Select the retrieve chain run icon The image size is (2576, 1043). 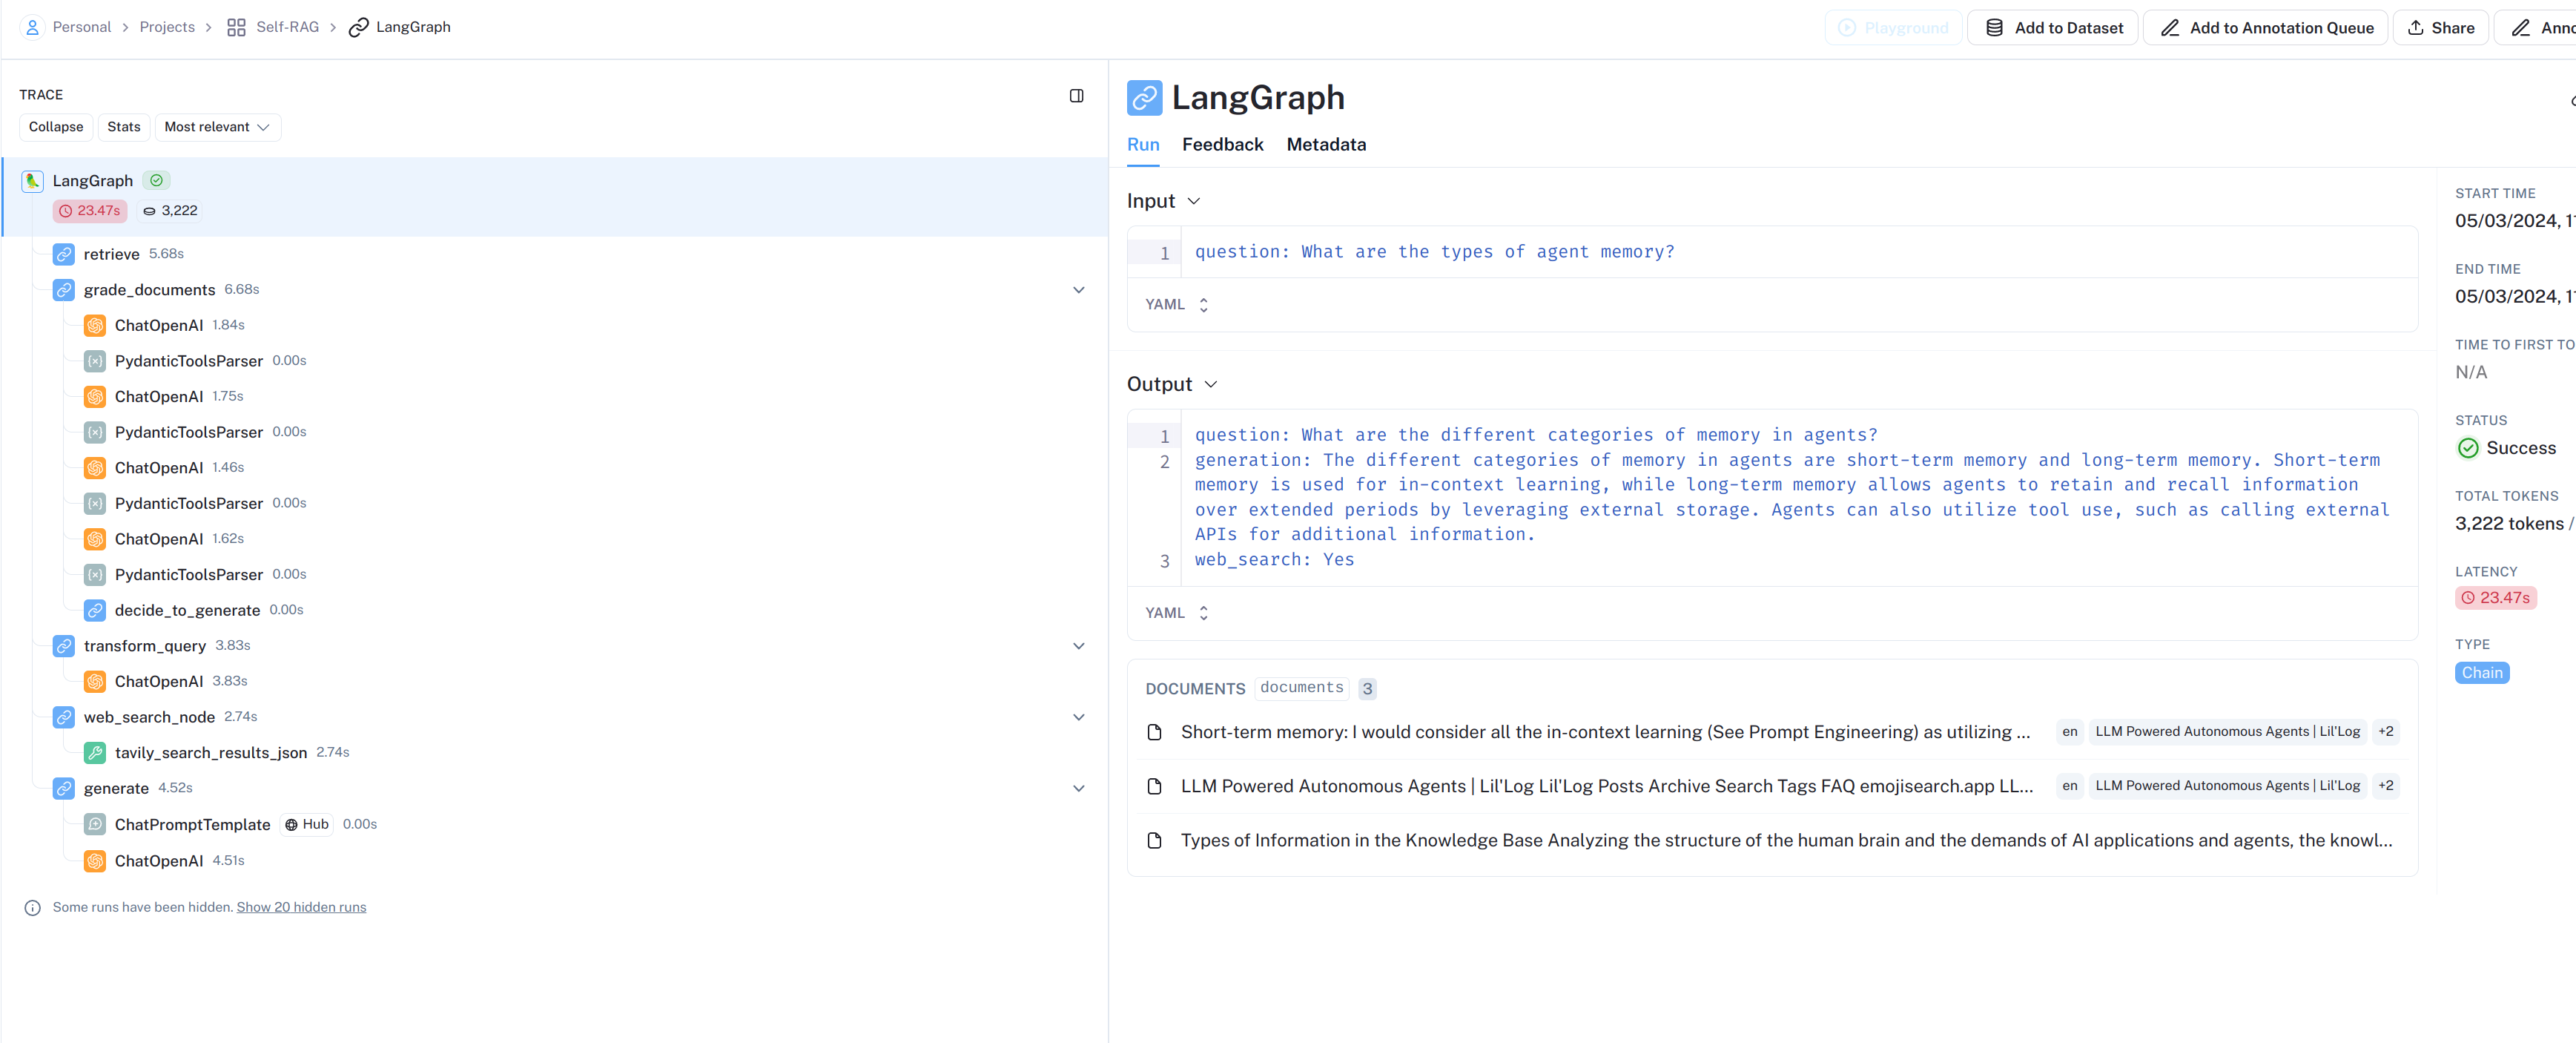pyautogui.click(x=64, y=254)
